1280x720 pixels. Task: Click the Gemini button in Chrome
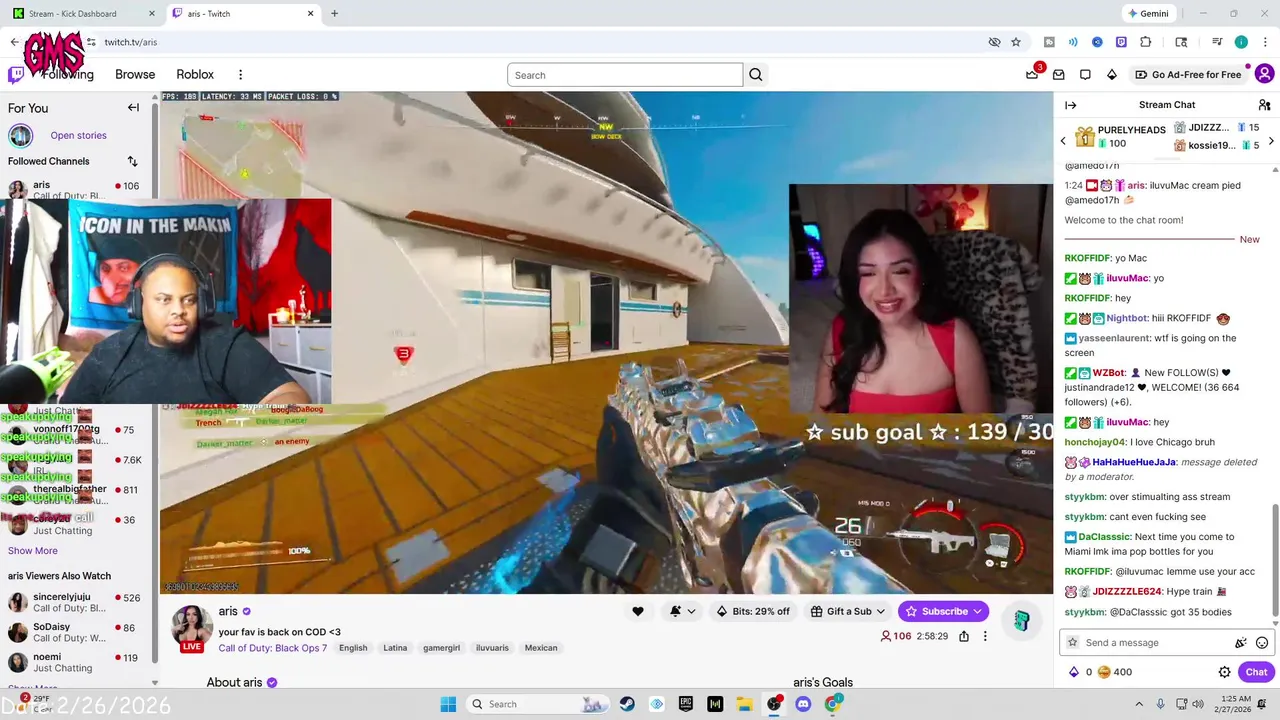click(1148, 14)
